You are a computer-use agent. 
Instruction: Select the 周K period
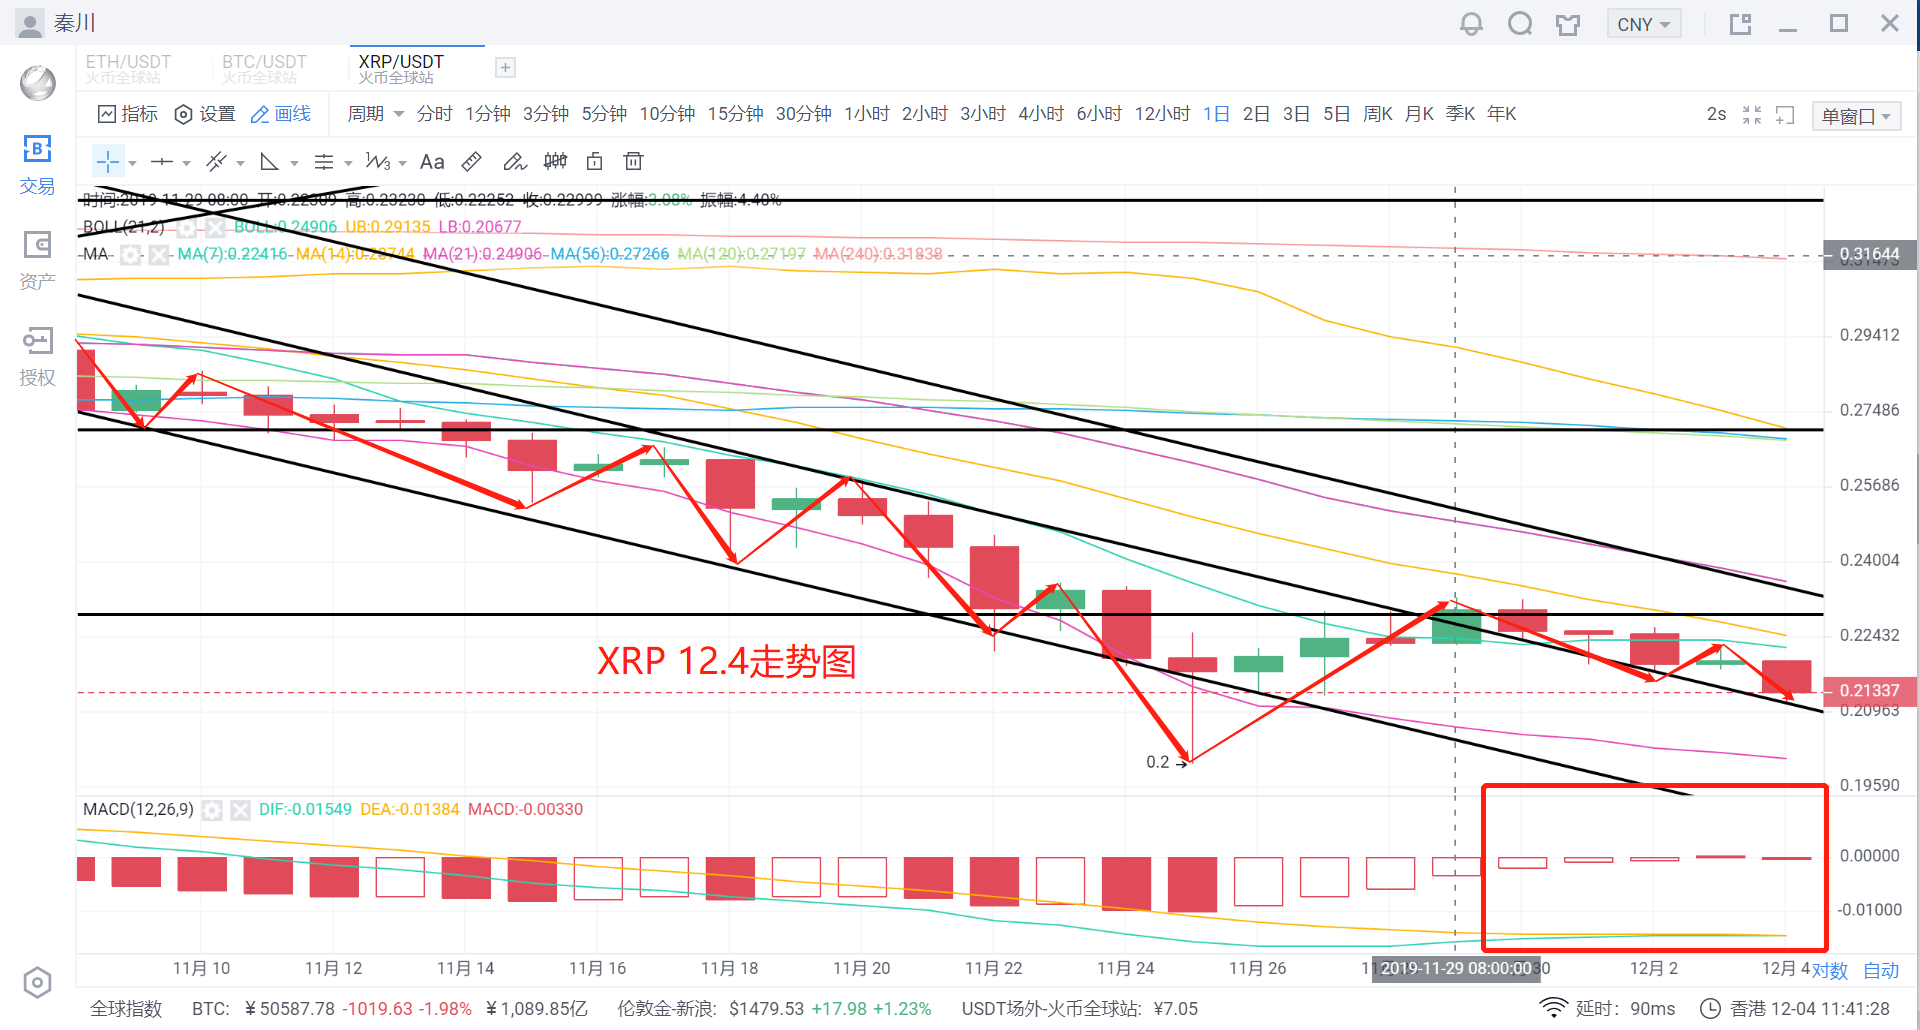pyautogui.click(x=1377, y=114)
